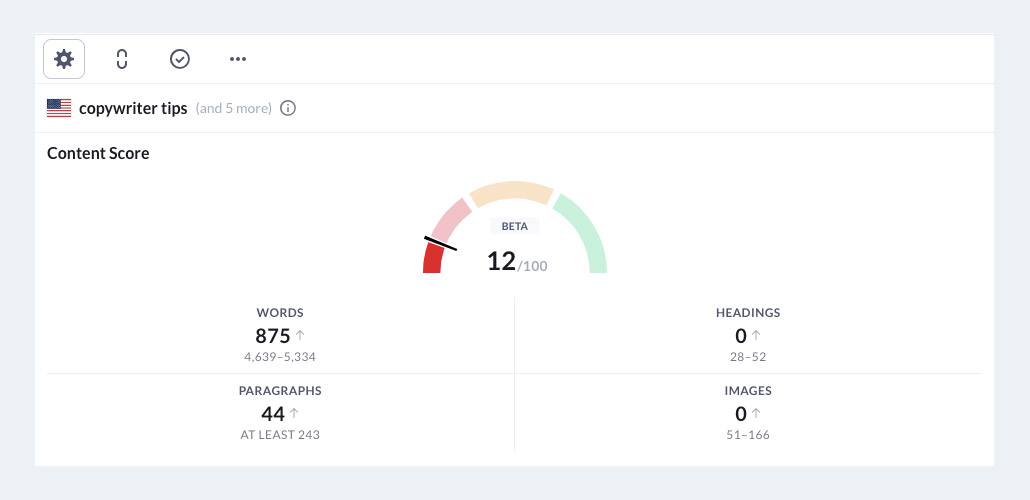Select the "copywriter tips" keyword
The height and width of the screenshot is (500, 1030).
coord(133,108)
